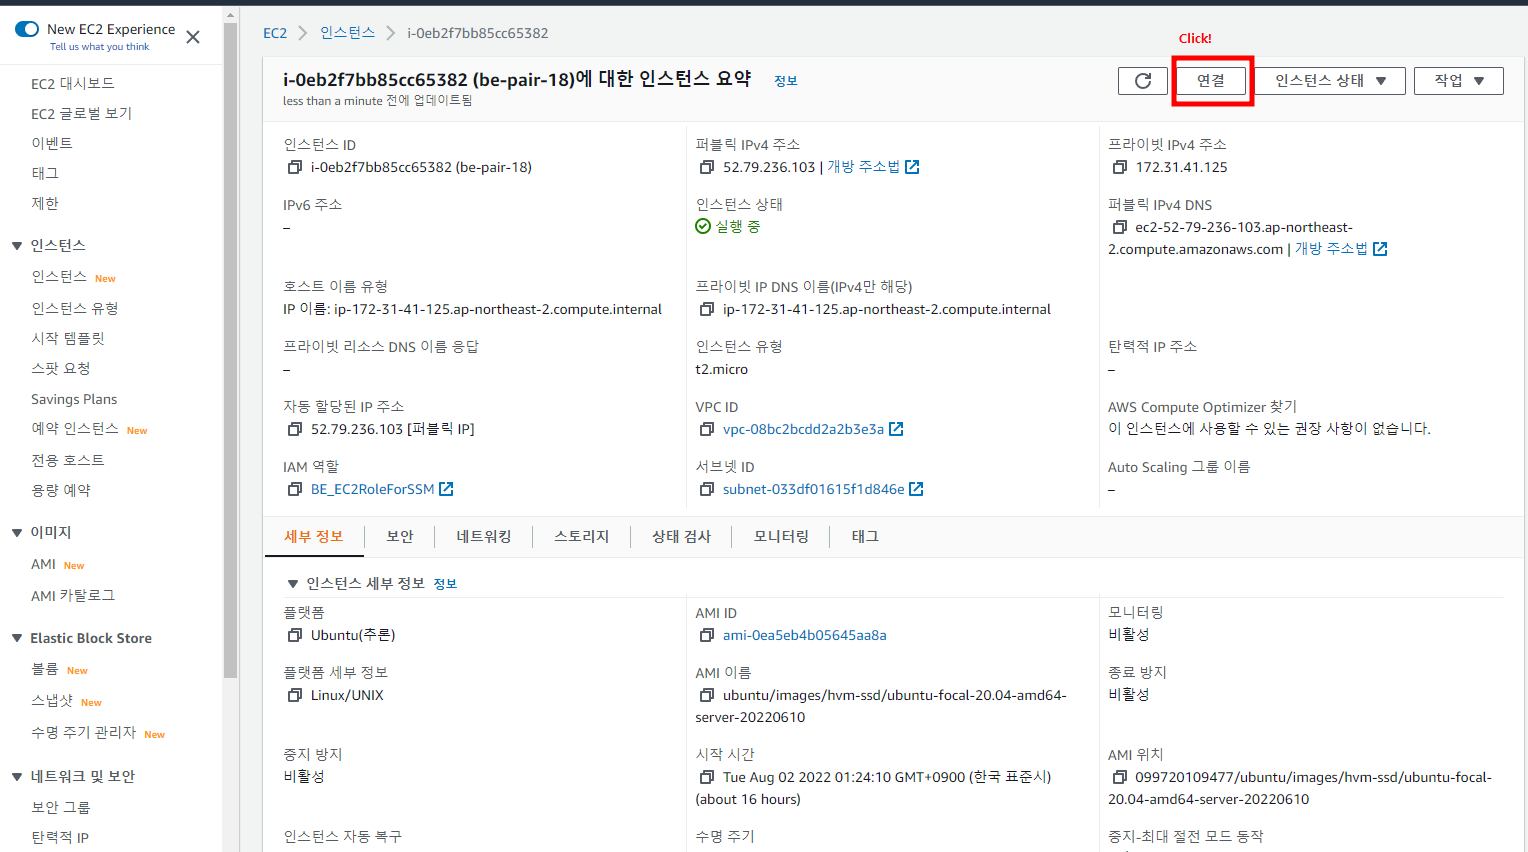Viewport: 1528px width, 852px height.
Task: Open the 개방 주소법 link beside public IPv4 address
Action: [x=873, y=167]
